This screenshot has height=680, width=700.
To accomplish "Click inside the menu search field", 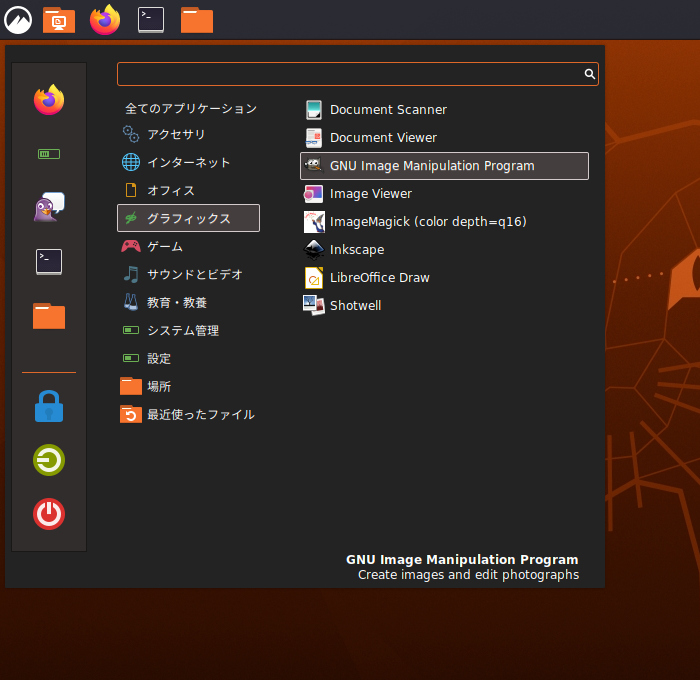I will 358,74.
